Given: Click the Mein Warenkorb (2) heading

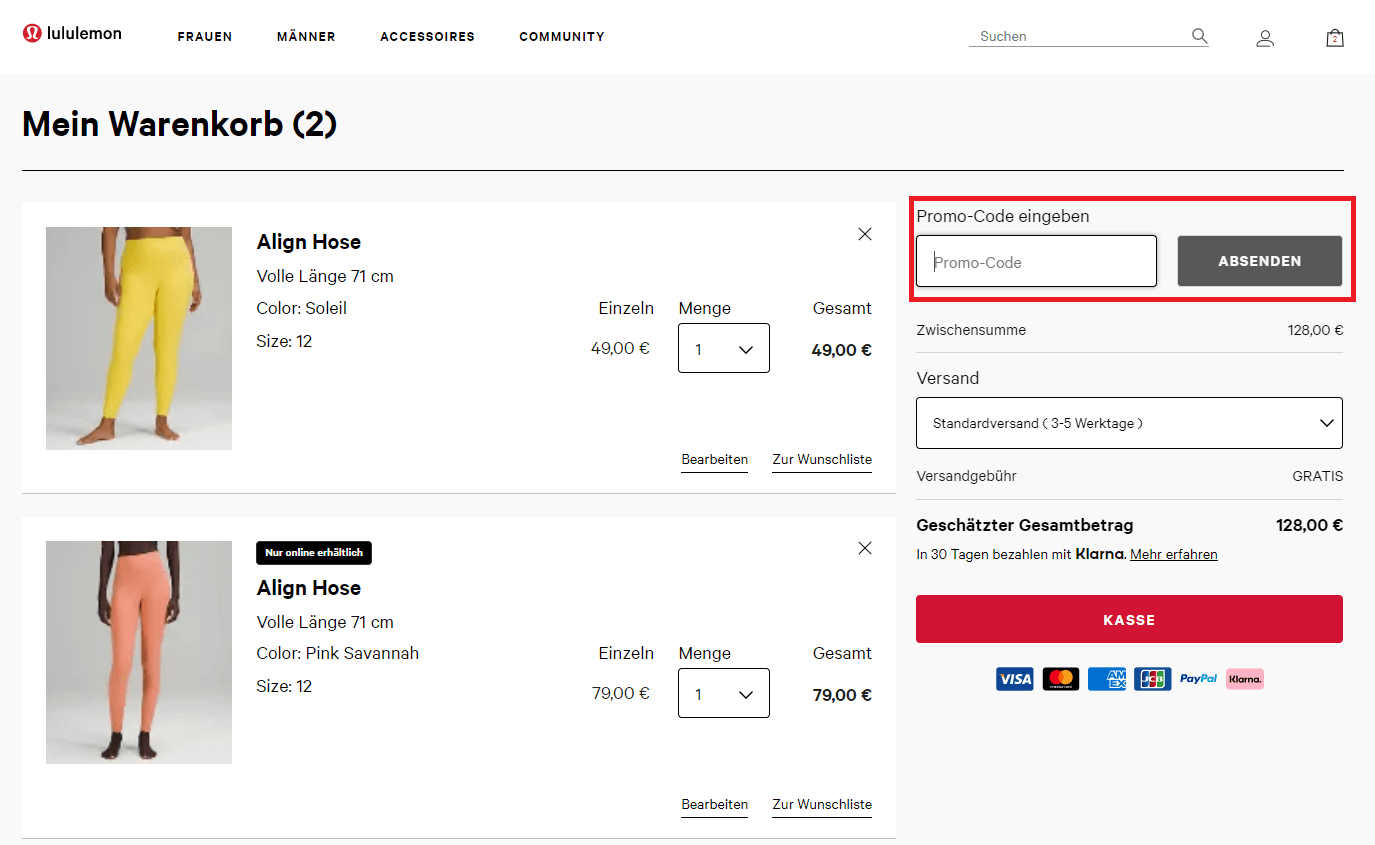Looking at the screenshot, I should tap(180, 124).
